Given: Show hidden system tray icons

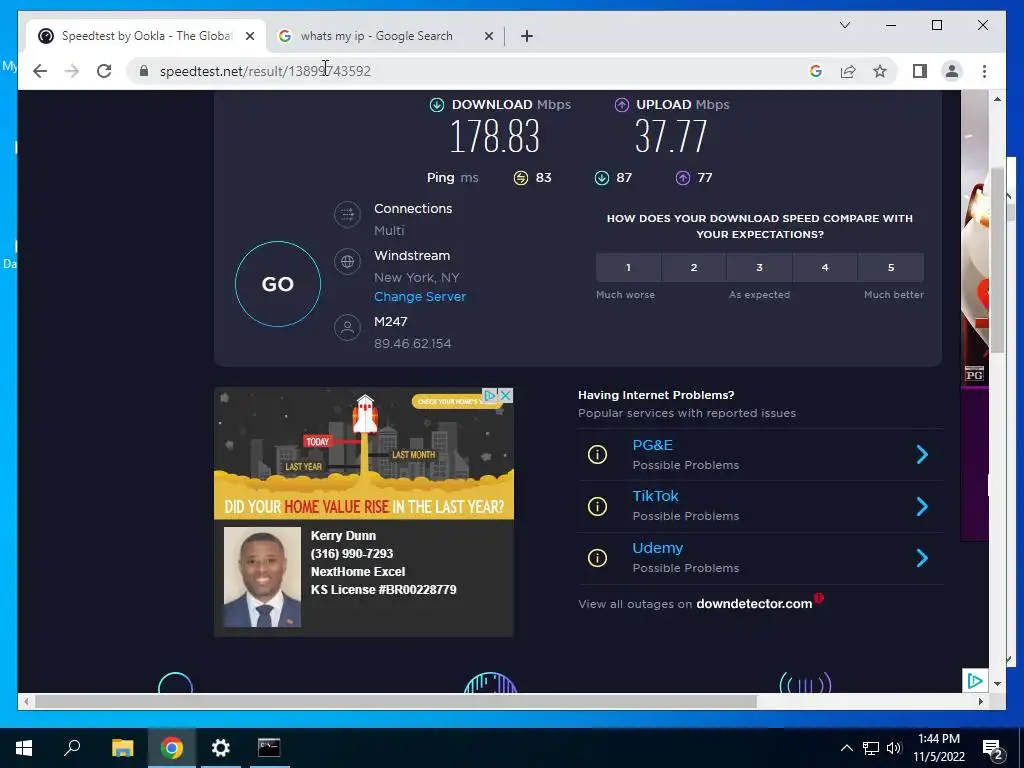Looking at the screenshot, I should (x=846, y=748).
